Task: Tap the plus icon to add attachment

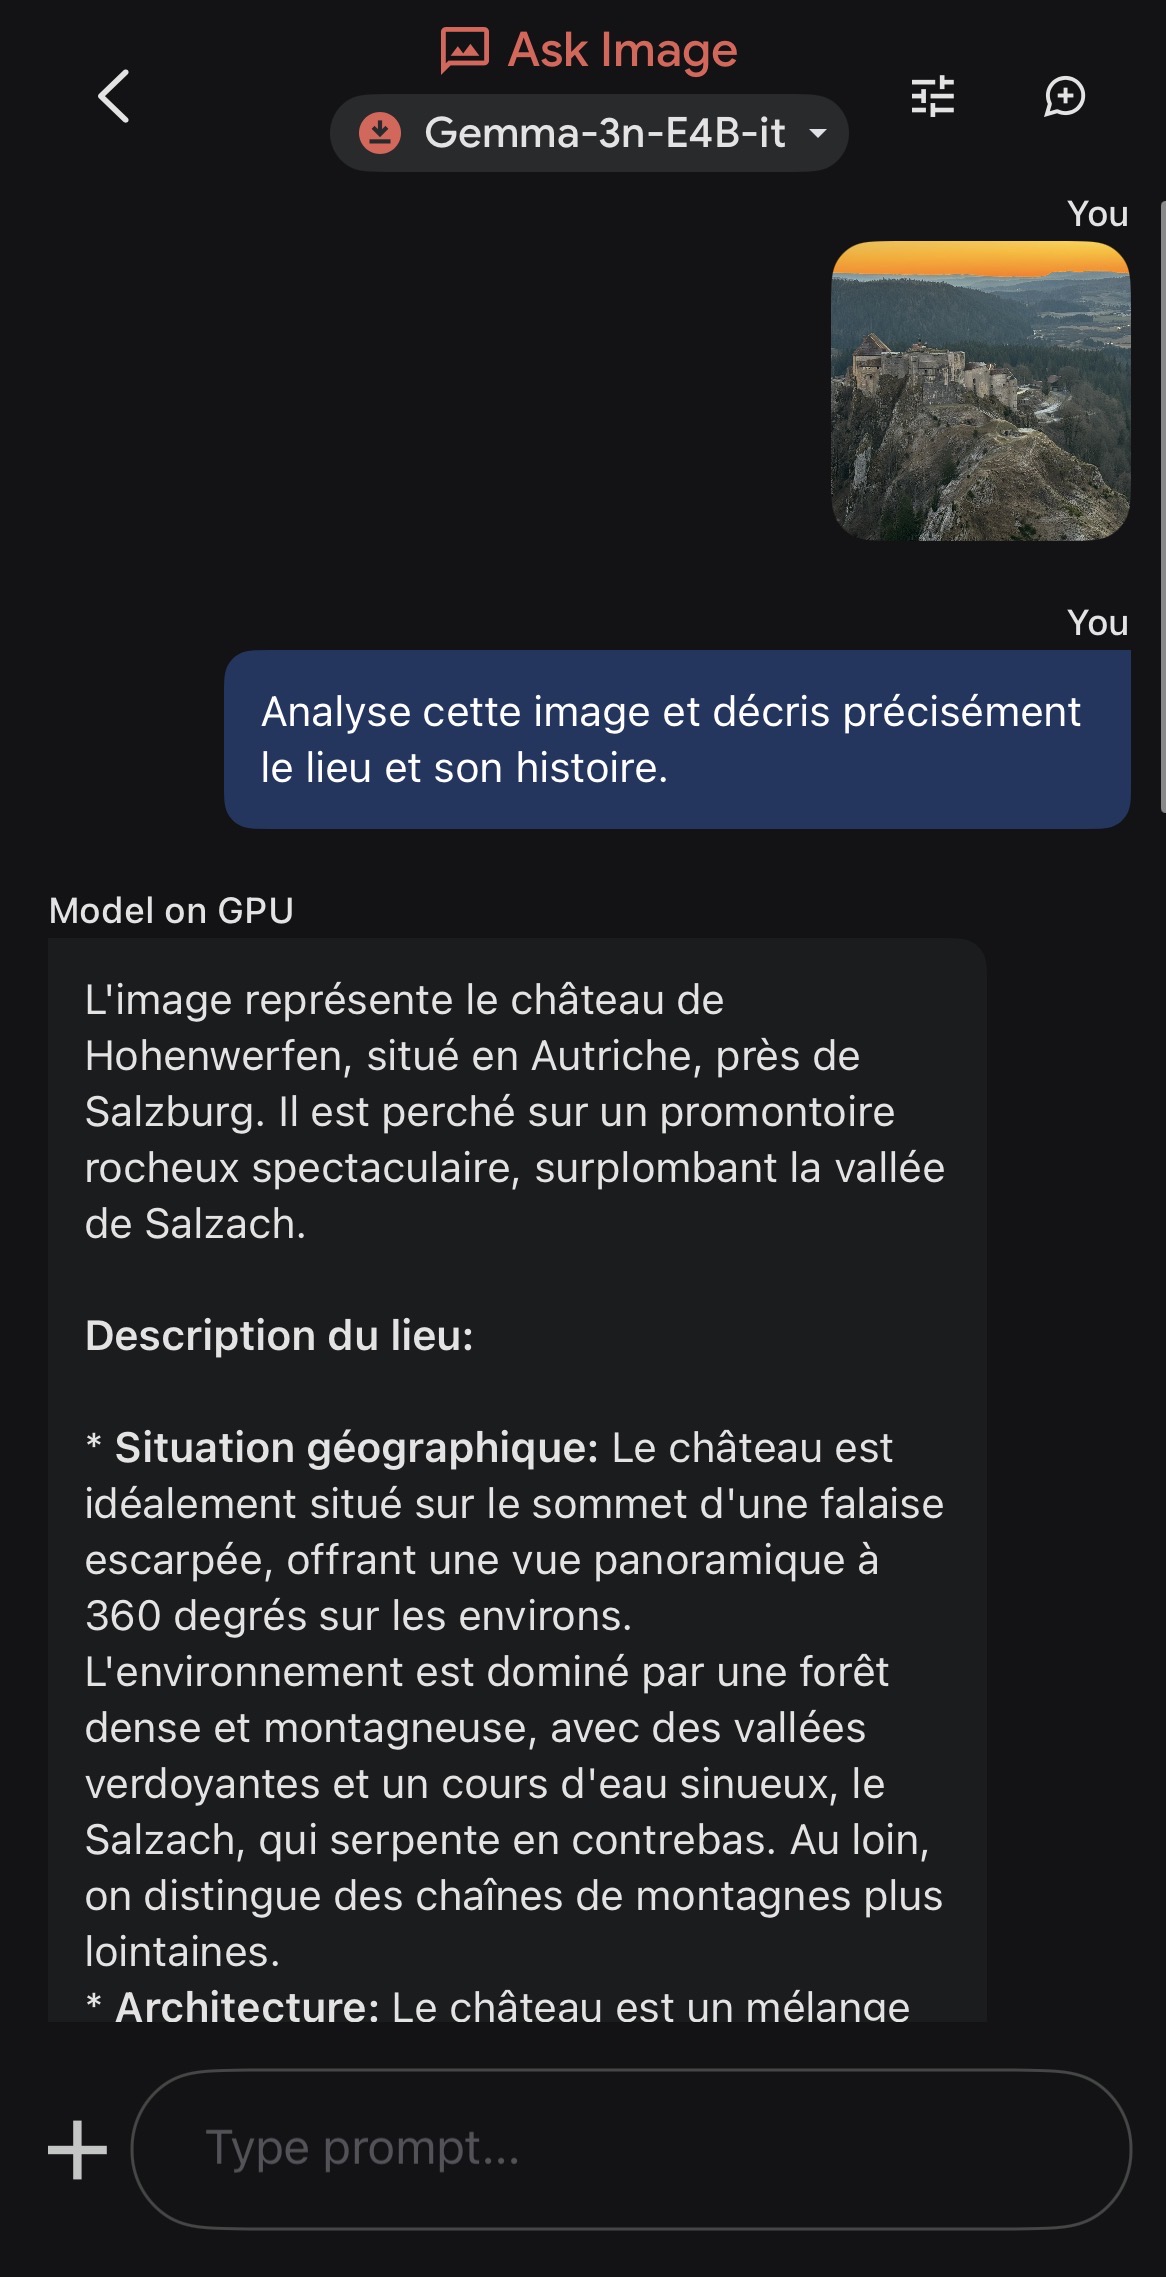Action: pos(77,2149)
